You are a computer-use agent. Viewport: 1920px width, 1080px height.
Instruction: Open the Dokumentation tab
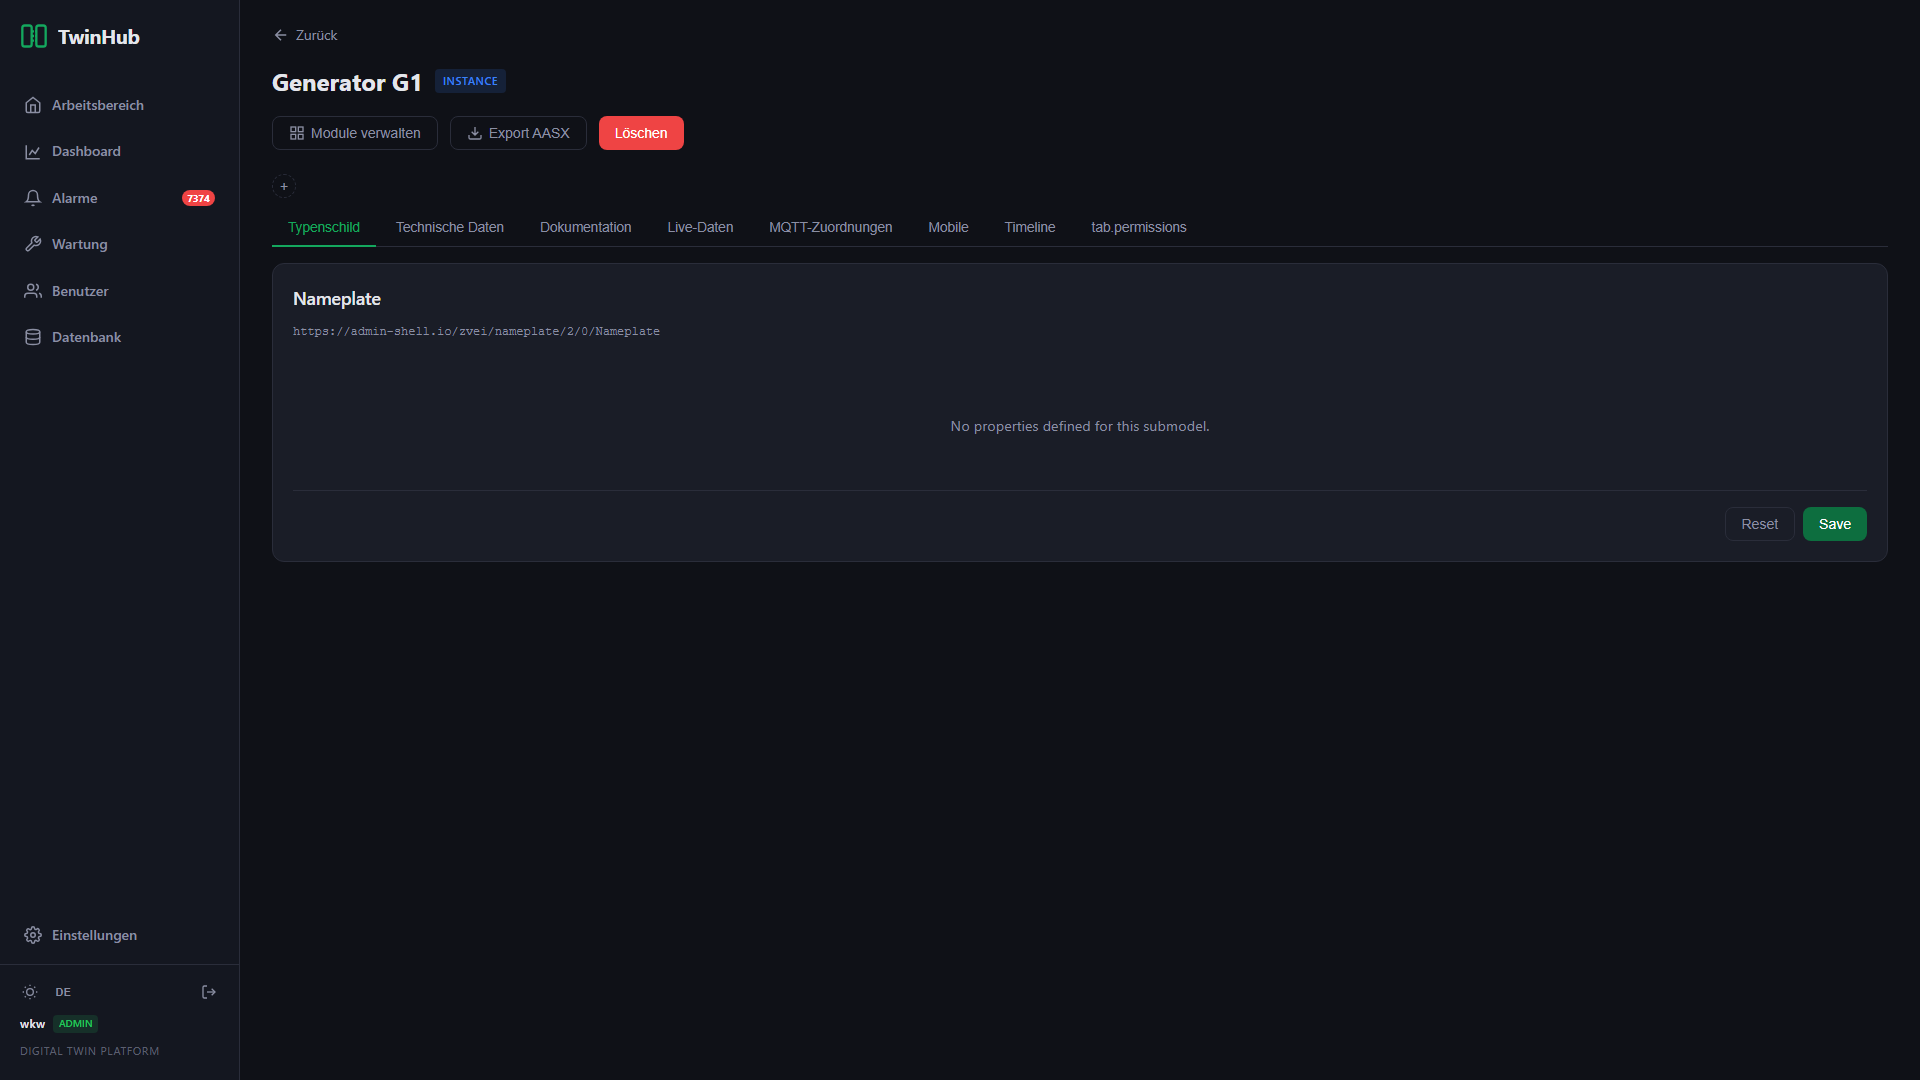tap(586, 227)
